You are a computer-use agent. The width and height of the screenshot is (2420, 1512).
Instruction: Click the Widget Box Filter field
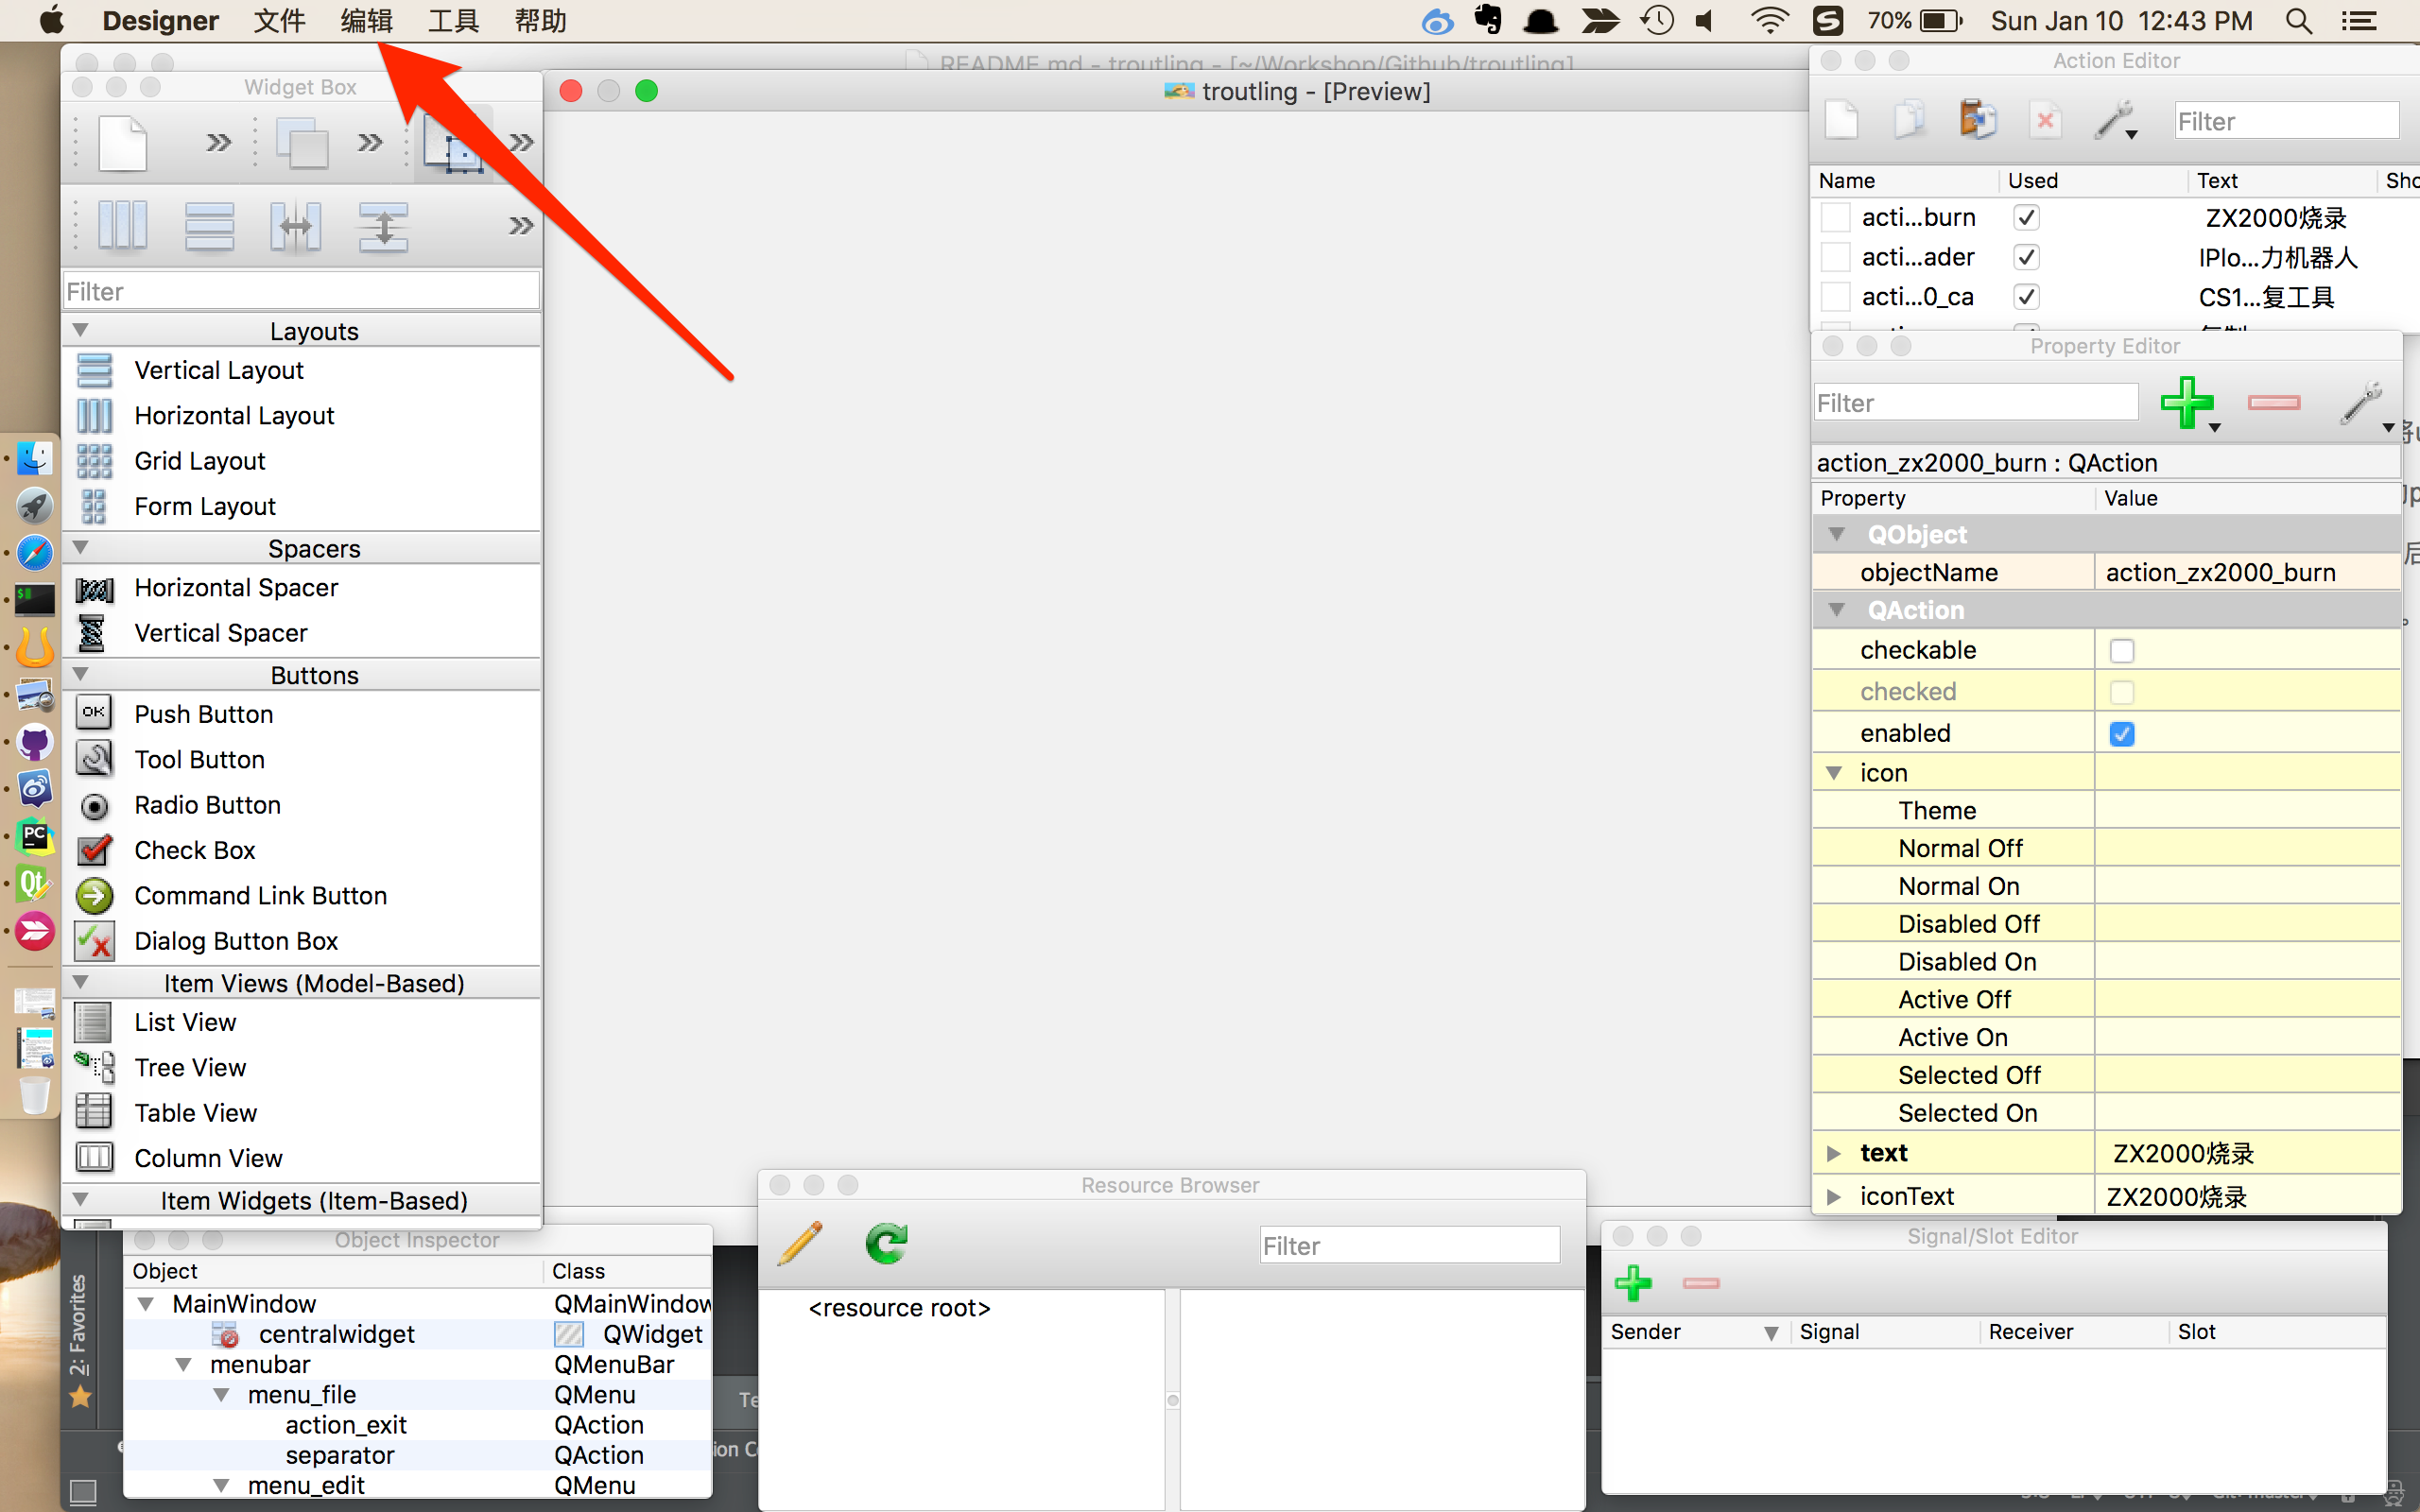300,292
